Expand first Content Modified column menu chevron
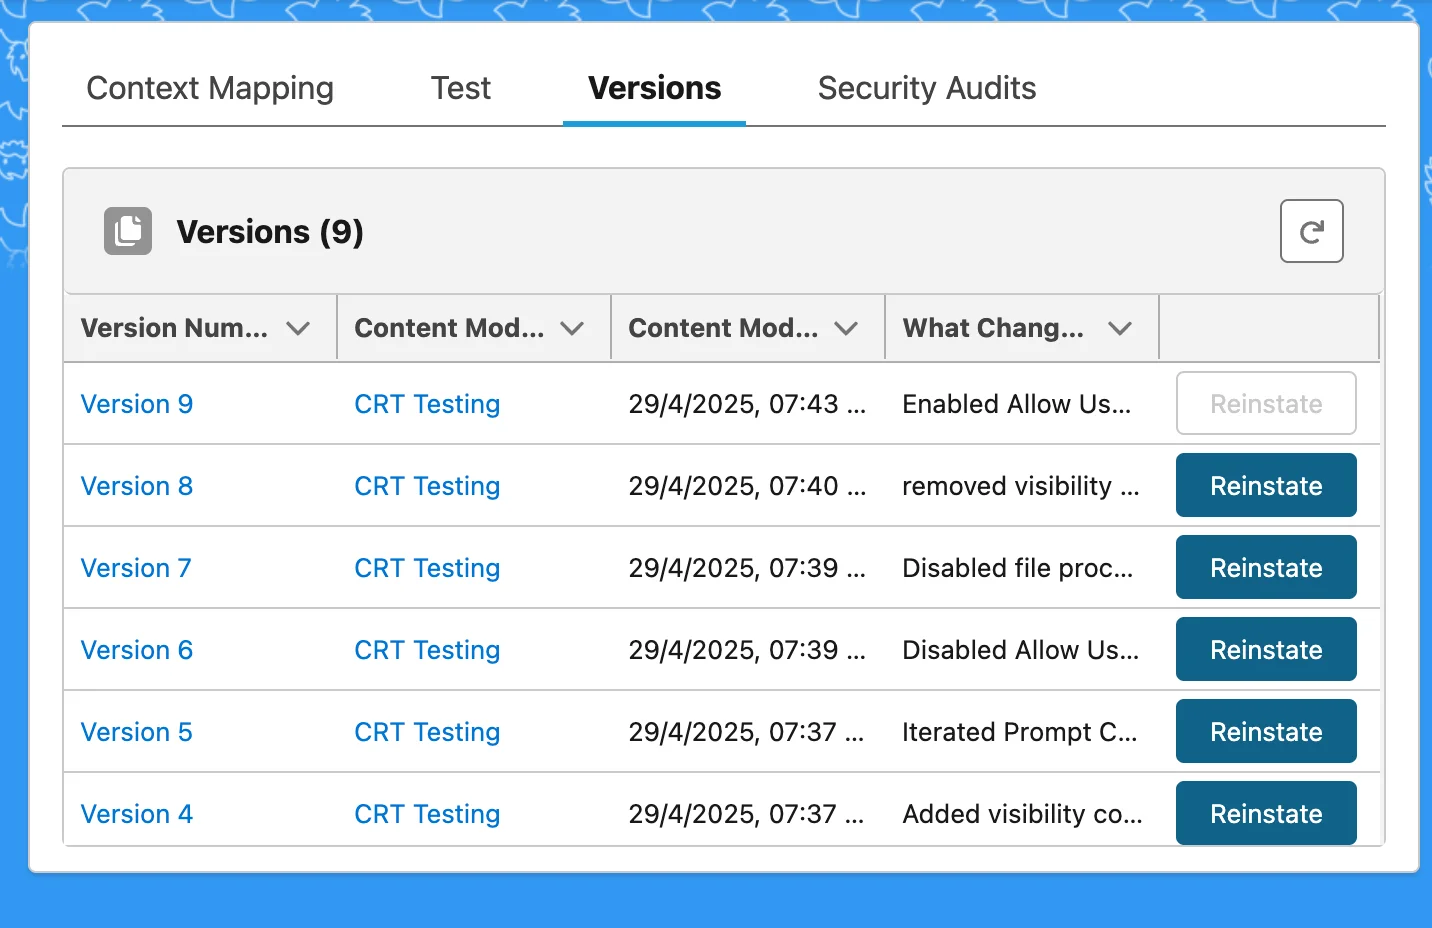Image resolution: width=1432 pixels, height=928 pixels. click(x=572, y=328)
